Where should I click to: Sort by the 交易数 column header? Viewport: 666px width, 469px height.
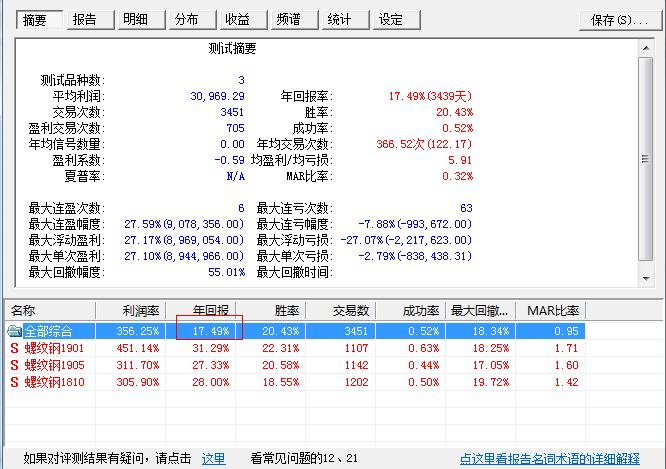point(341,311)
